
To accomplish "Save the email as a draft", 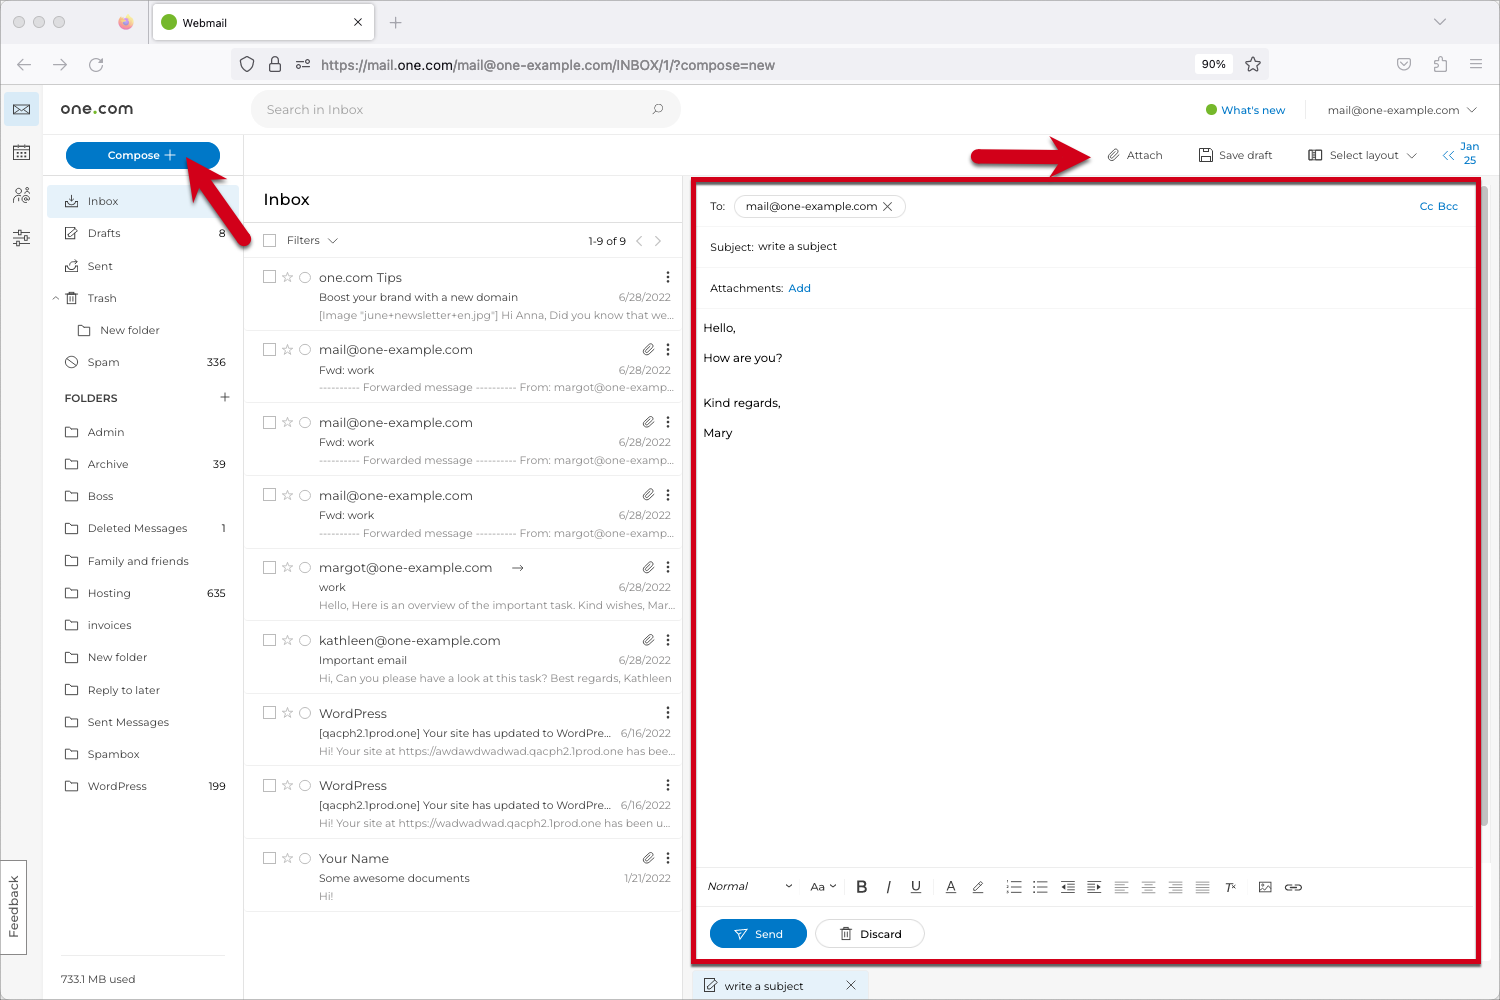I will click(x=1235, y=154).
